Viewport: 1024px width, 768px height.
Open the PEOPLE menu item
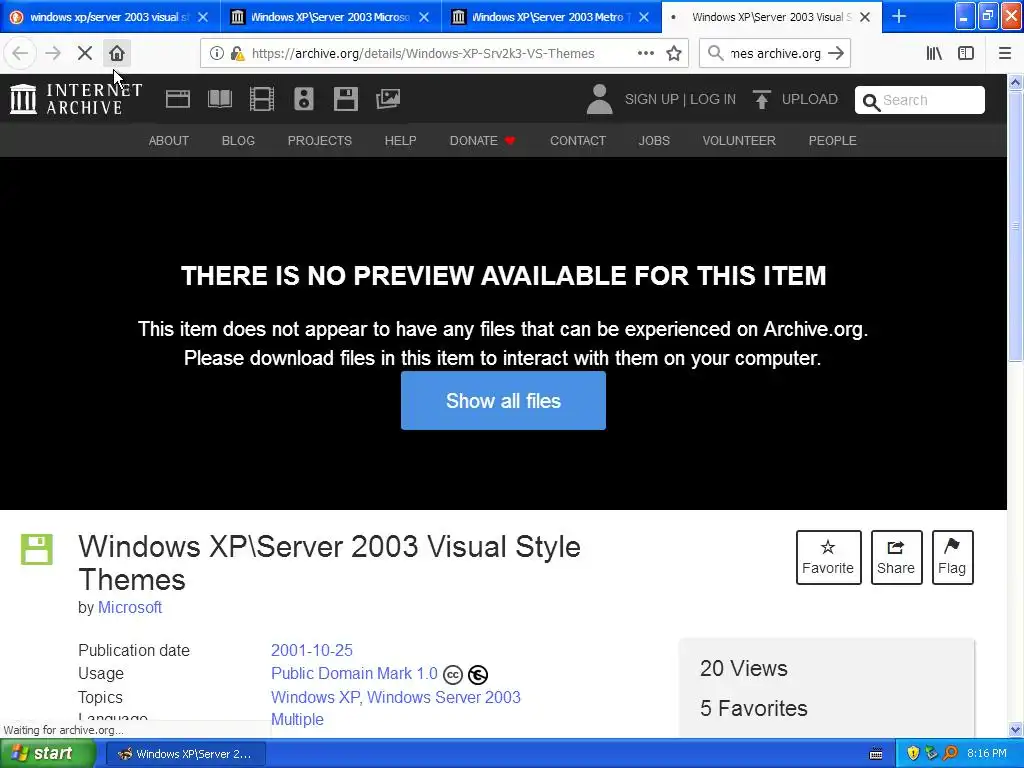pyautogui.click(x=832, y=140)
